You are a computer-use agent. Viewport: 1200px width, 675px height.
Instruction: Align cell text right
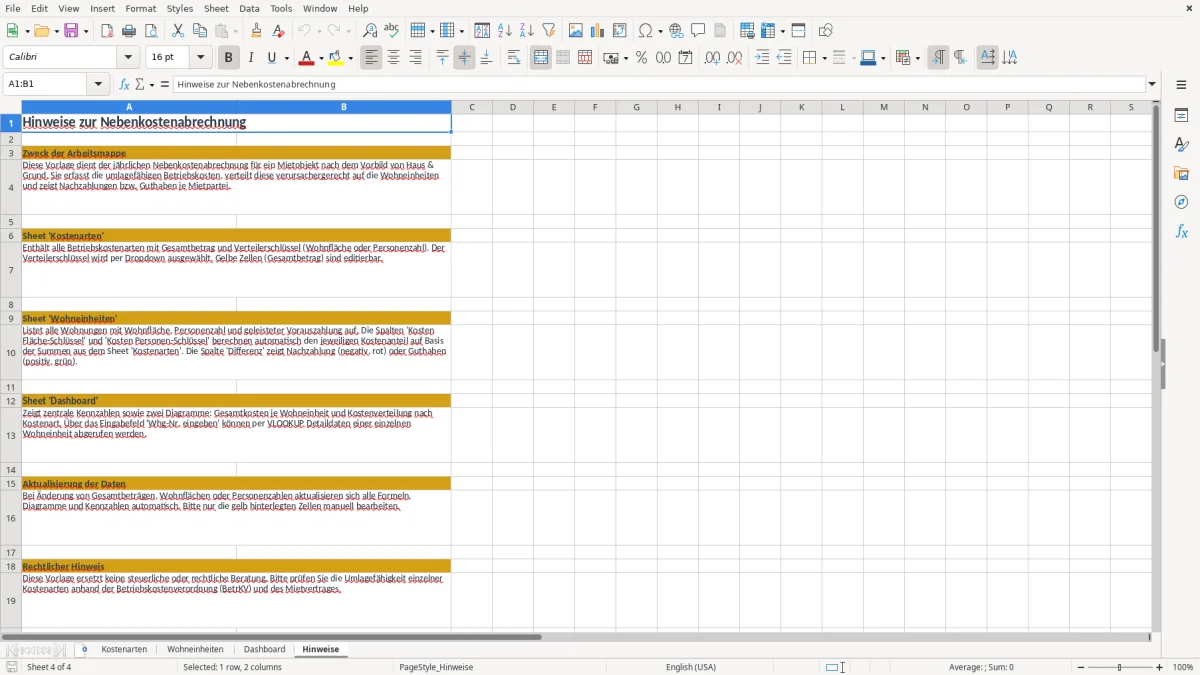[x=415, y=58]
